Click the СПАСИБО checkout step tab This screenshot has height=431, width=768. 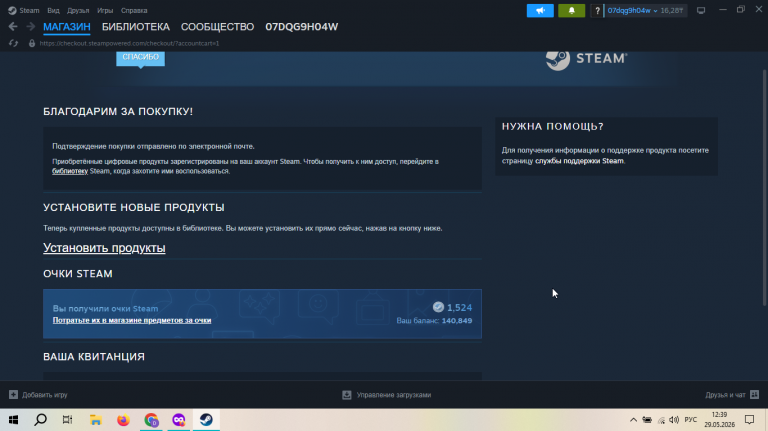click(141, 57)
